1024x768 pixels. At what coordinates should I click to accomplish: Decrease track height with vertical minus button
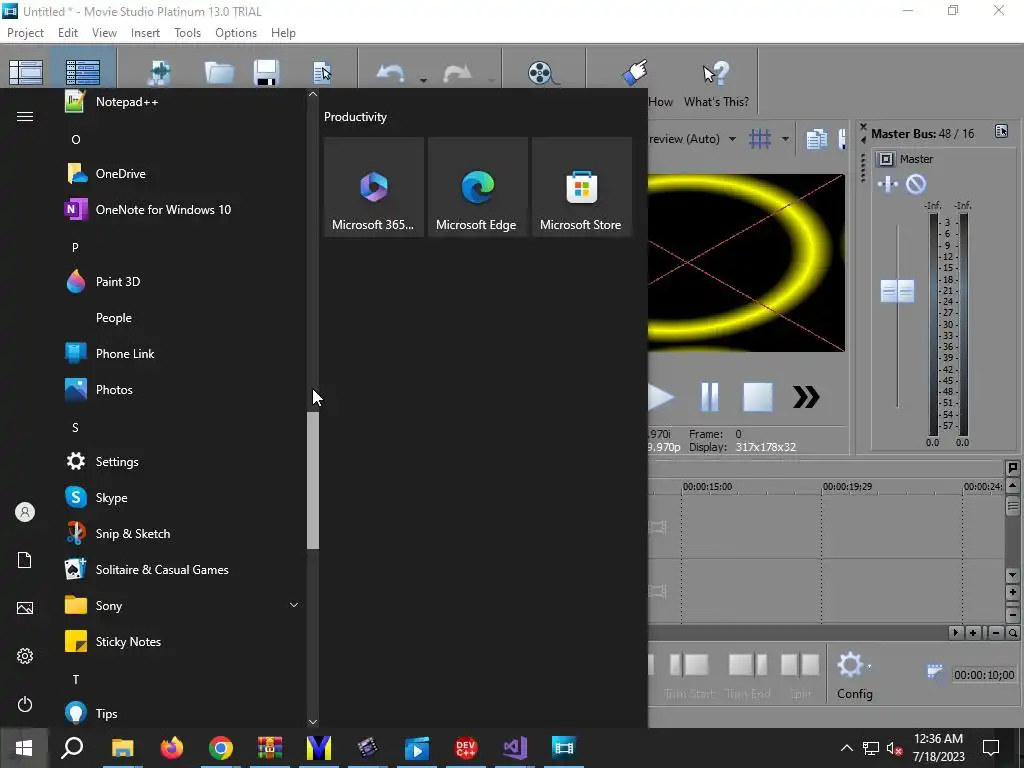(1012, 615)
